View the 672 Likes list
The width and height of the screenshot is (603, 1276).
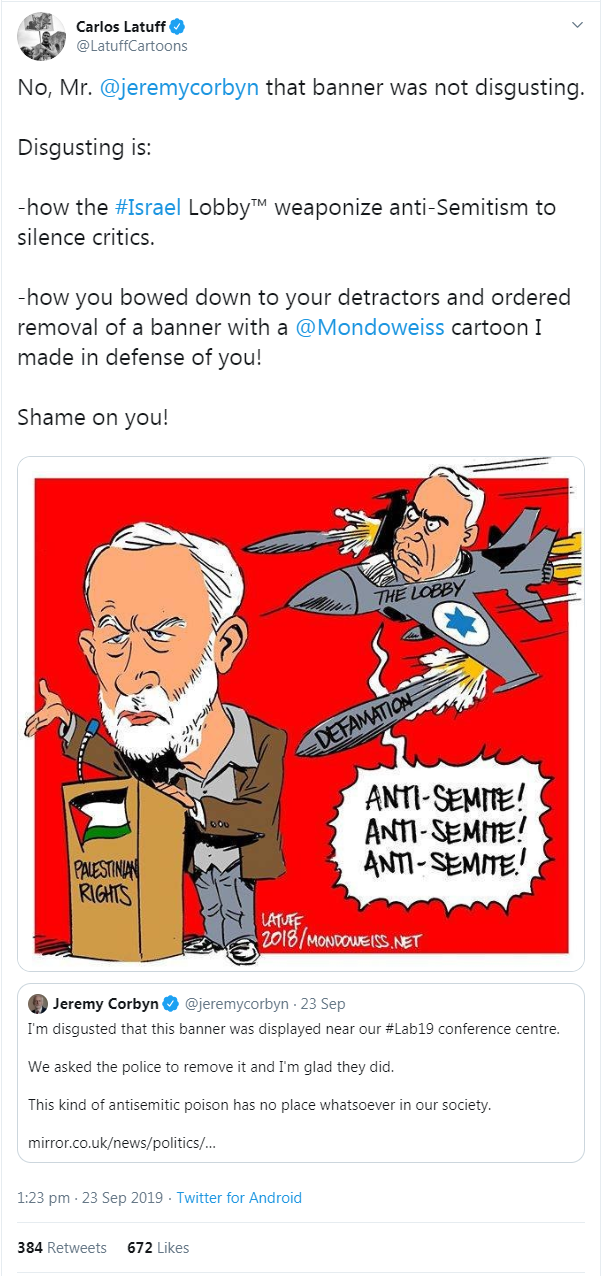tap(158, 1247)
